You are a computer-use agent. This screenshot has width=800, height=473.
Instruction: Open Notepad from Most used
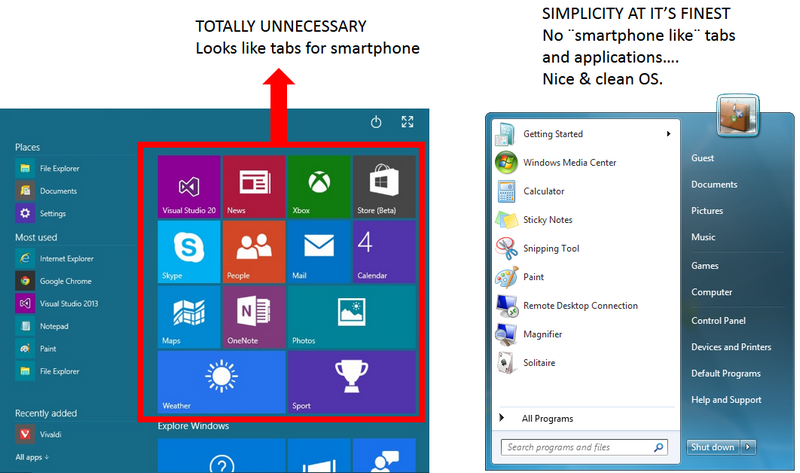point(42,326)
